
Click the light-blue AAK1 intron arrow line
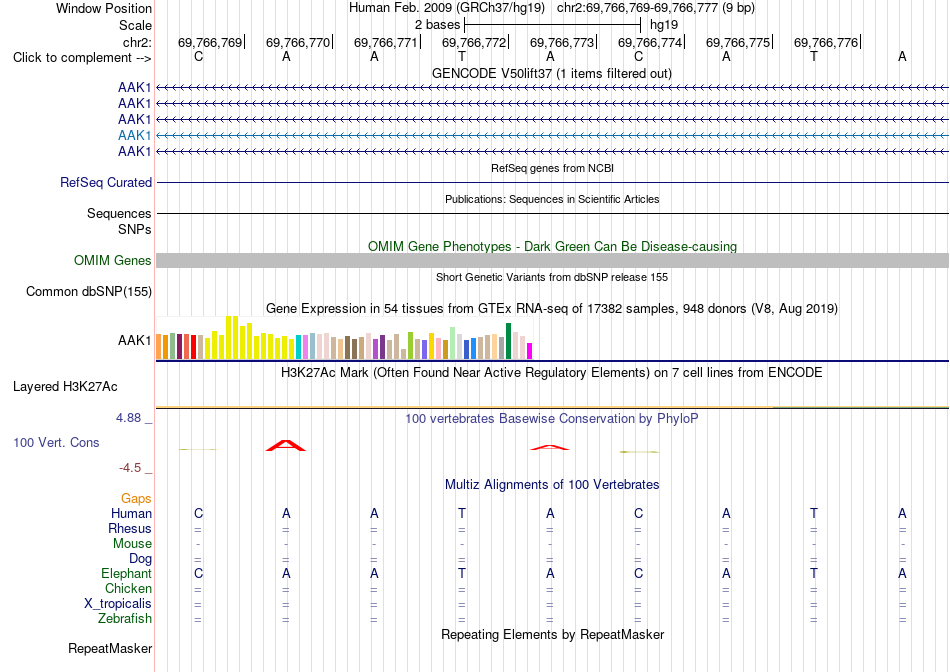click(x=552, y=135)
